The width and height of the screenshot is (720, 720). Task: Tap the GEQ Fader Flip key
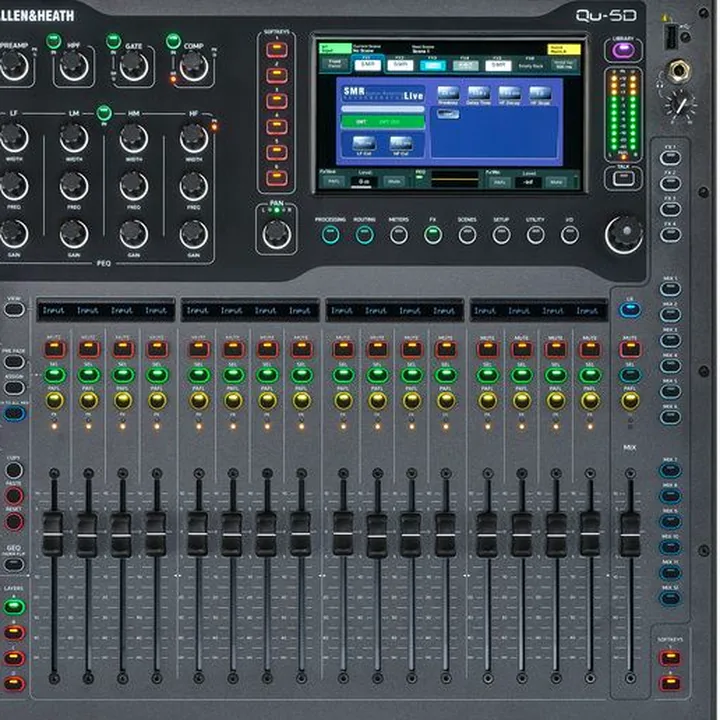[14, 564]
